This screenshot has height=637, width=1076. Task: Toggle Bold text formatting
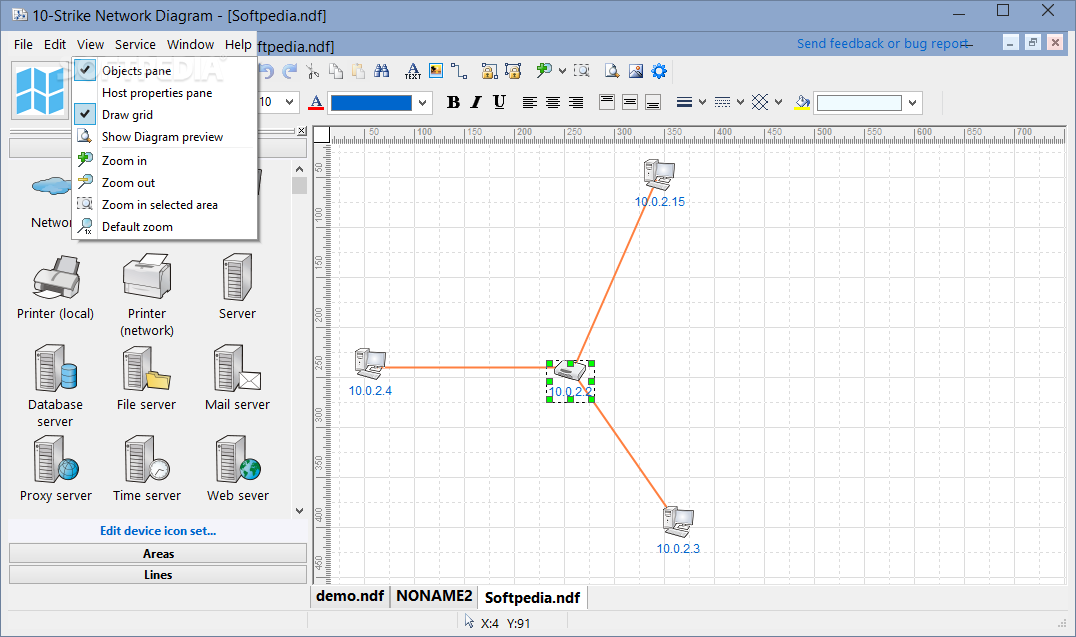453,102
